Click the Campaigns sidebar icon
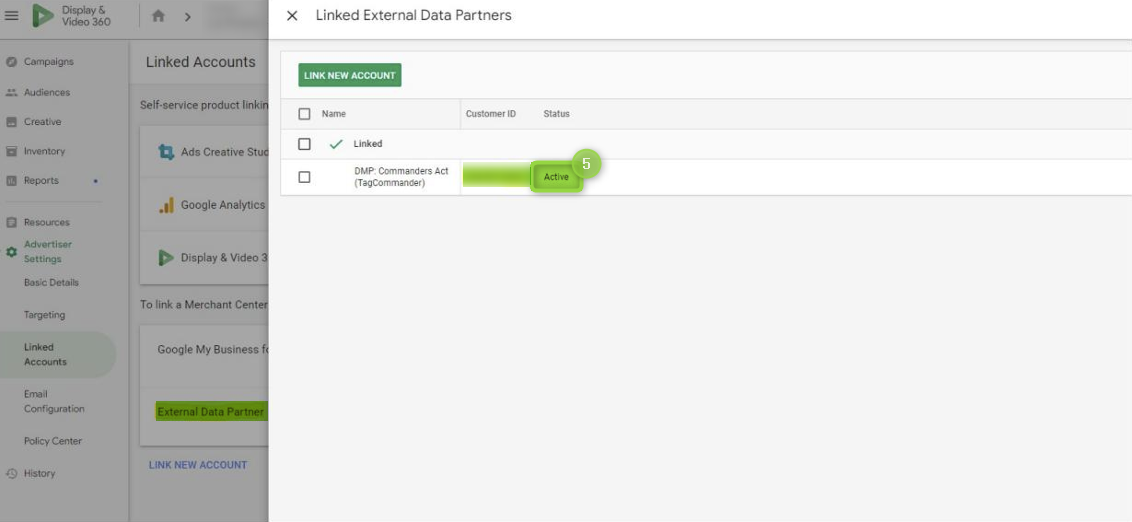This screenshot has width=1132, height=522. [11, 62]
